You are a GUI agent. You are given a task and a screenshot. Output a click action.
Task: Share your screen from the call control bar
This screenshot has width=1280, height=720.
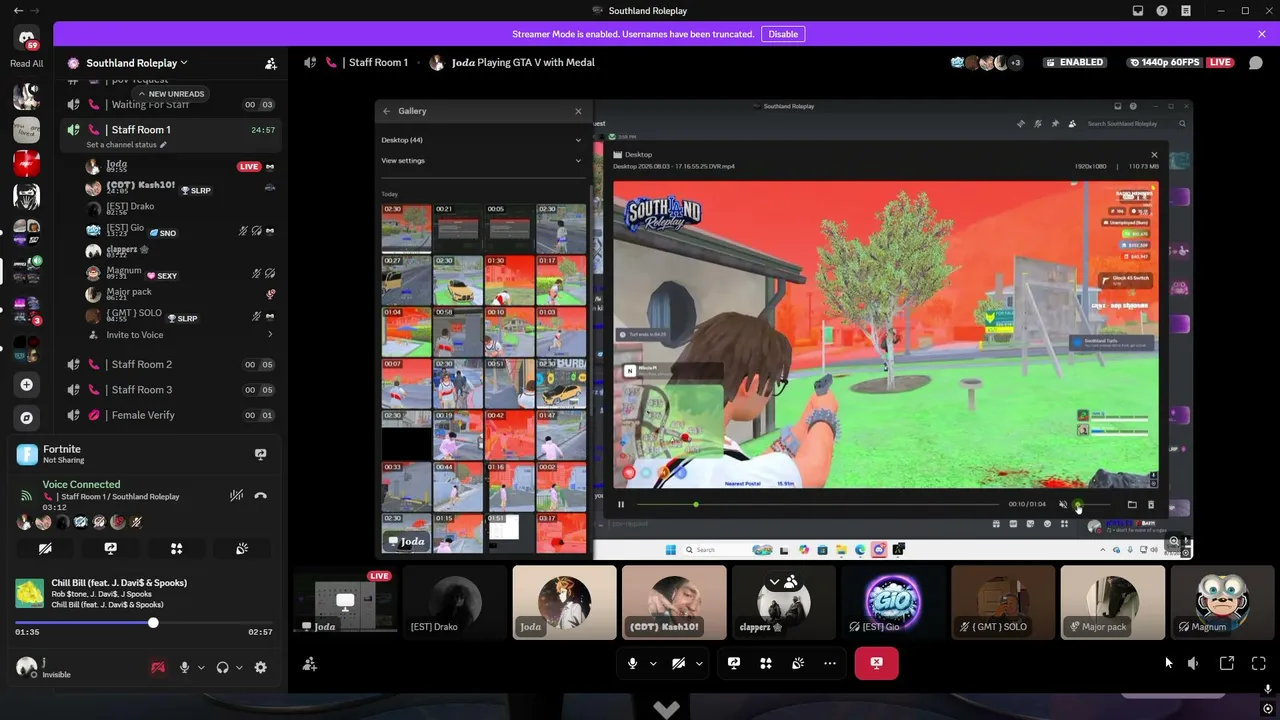(x=734, y=663)
